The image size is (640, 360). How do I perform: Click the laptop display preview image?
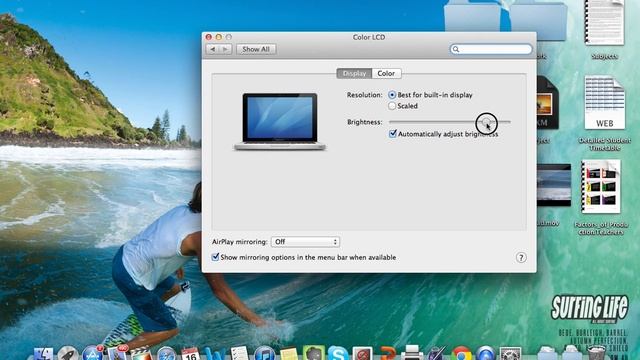point(280,122)
